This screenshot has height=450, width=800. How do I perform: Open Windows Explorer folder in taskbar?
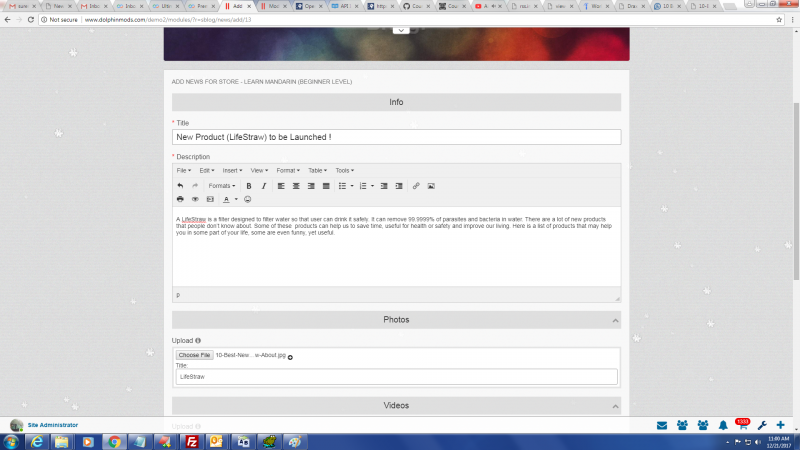(62, 442)
